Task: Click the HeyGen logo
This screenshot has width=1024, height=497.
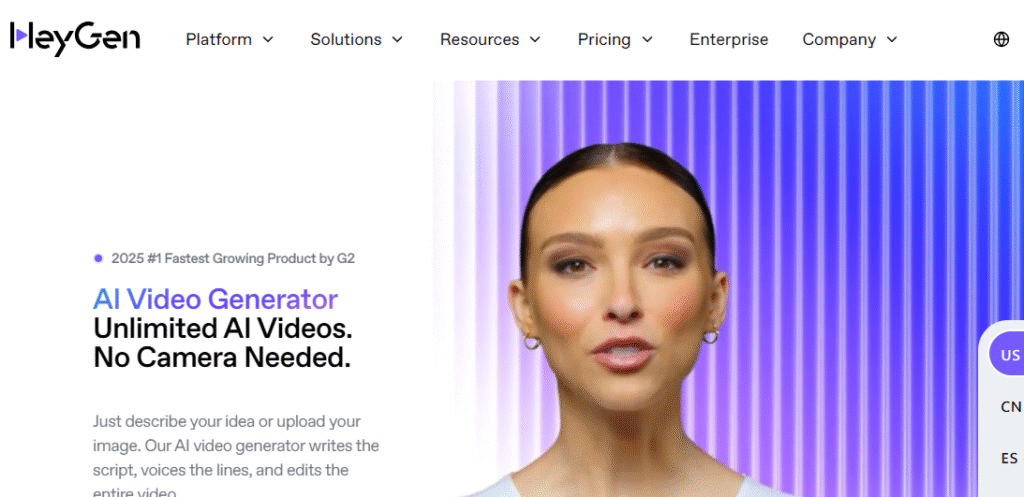Action: click(74, 38)
